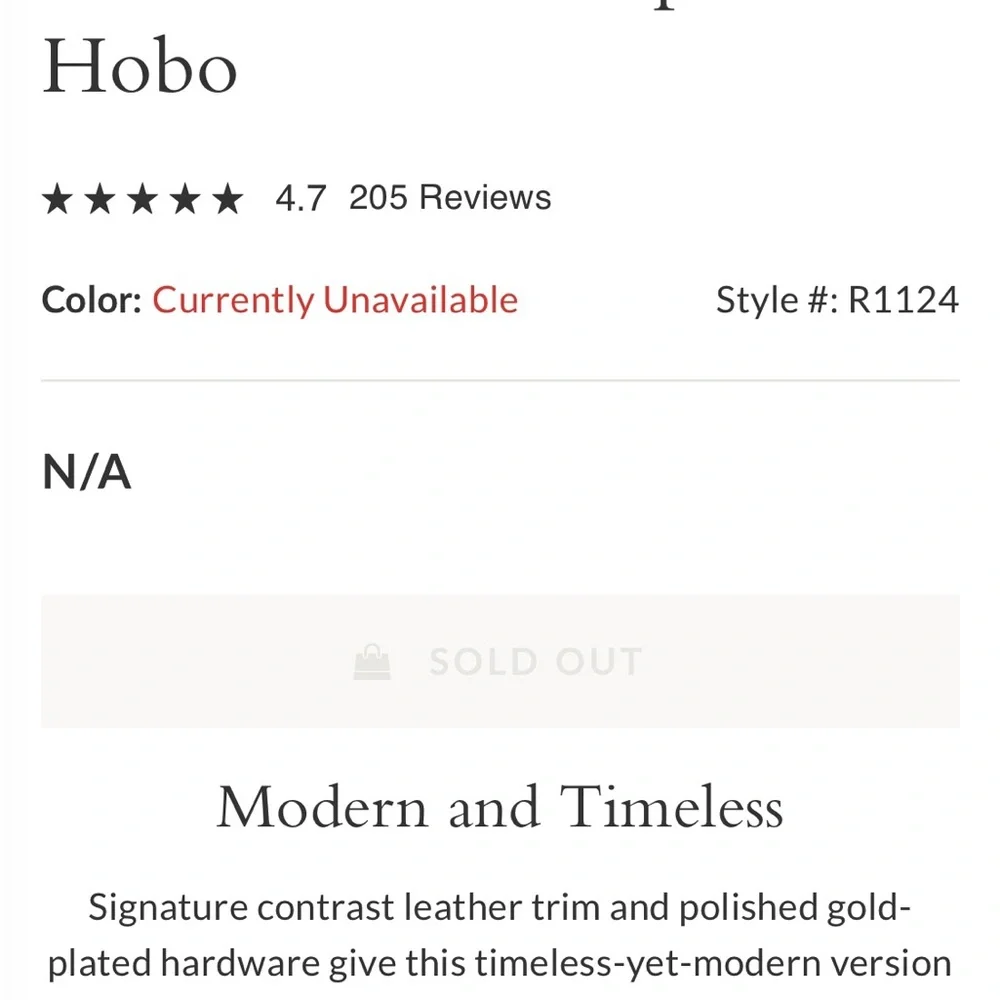Click the Currently Unavailable color text

point(335,300)
